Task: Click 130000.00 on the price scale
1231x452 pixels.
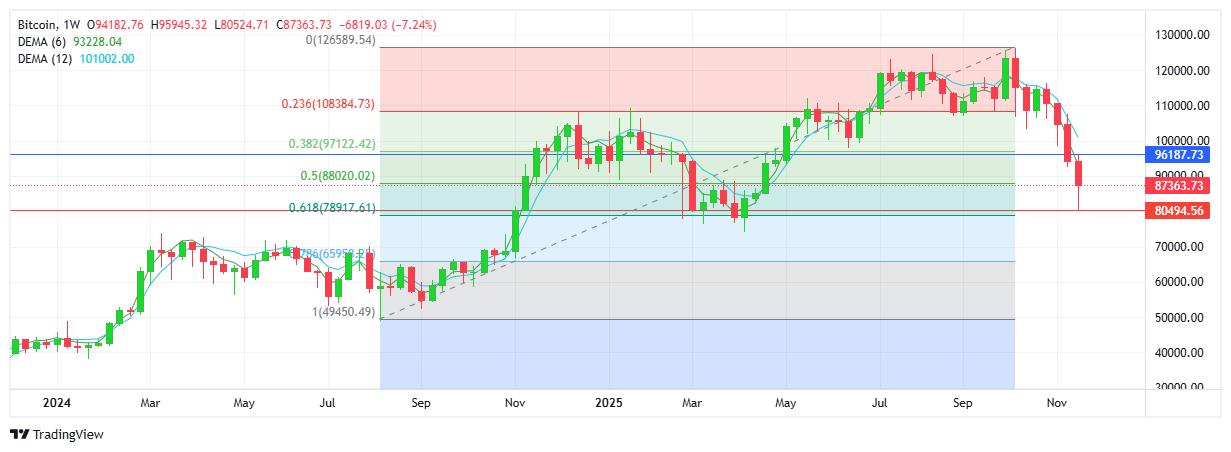Action: click(1179, 35)
